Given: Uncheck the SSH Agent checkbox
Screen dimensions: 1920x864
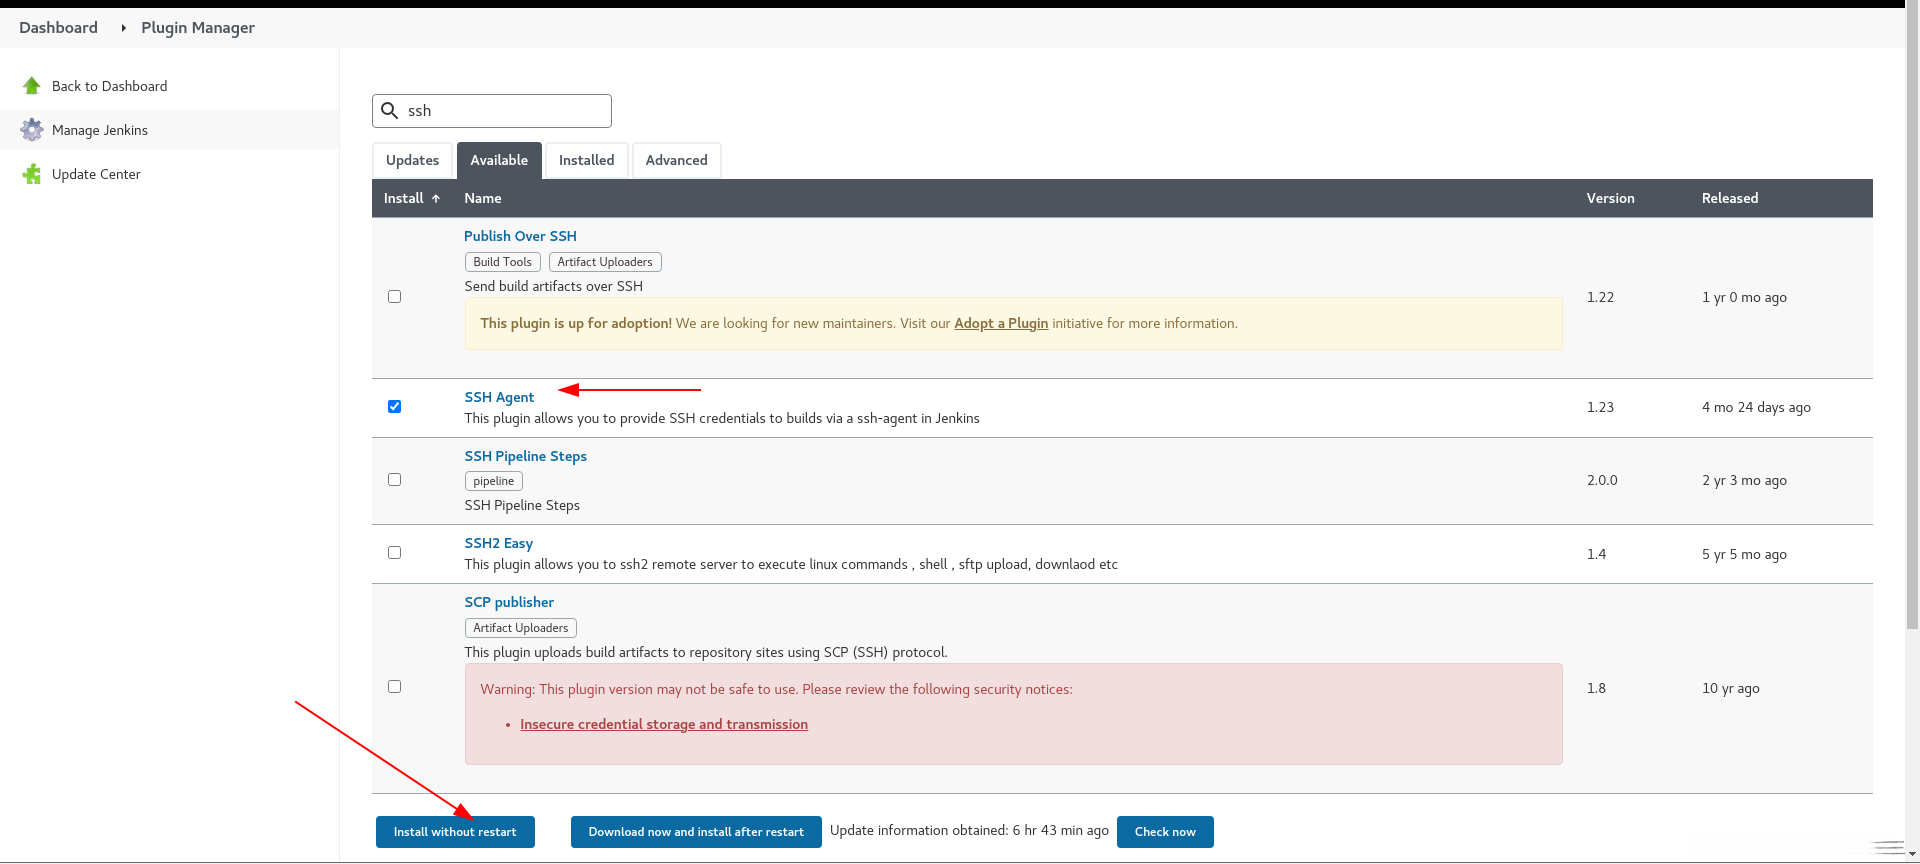Looking at the screenshot, I should tap(394, 407).
